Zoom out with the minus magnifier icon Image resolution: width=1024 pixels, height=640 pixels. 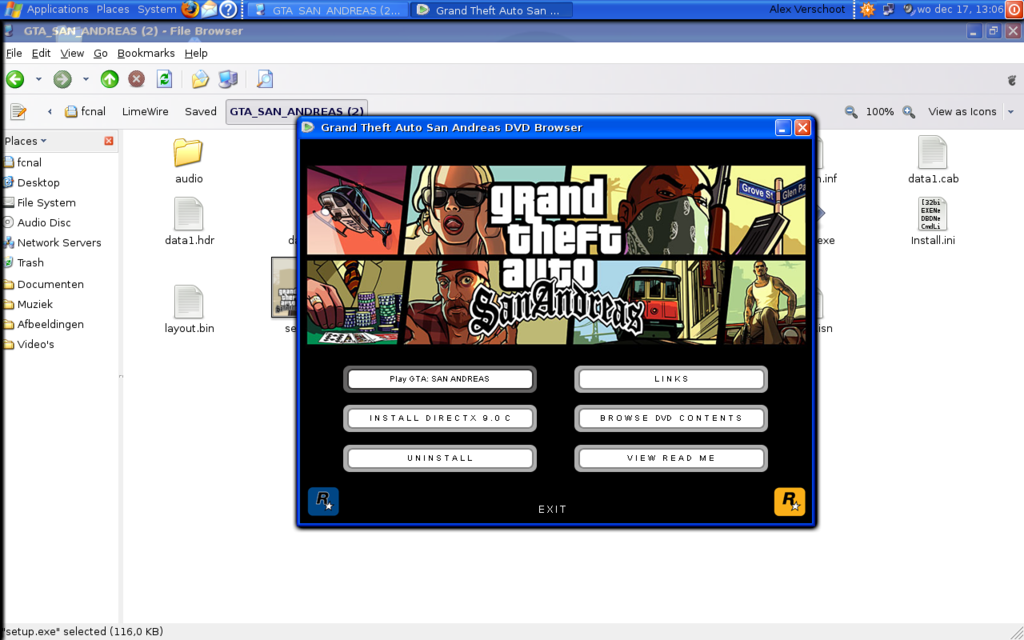[850, 111]
